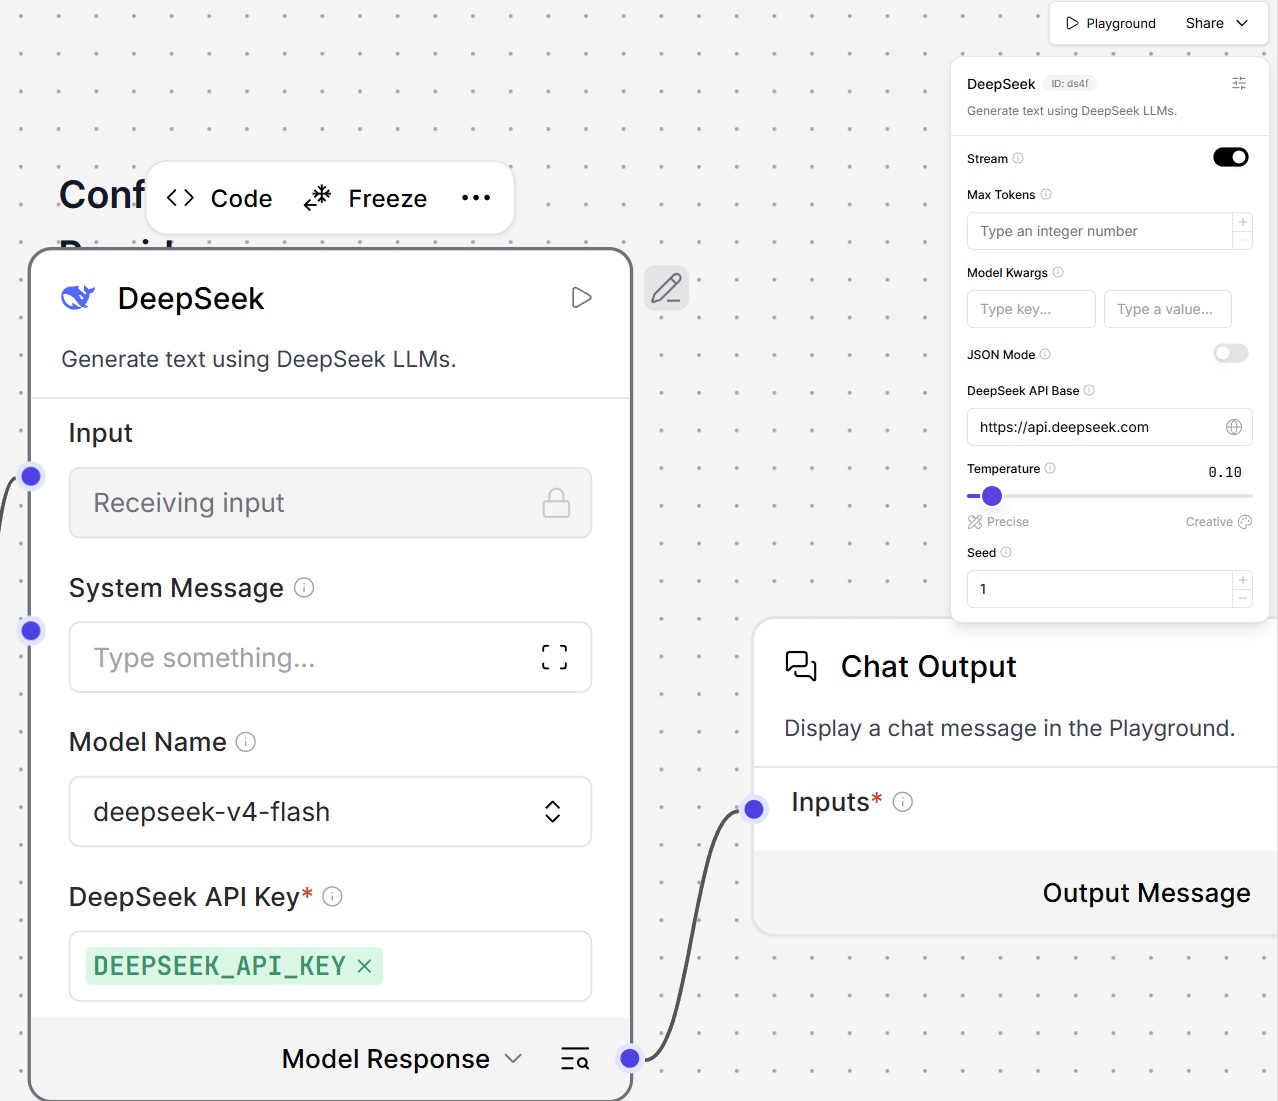Image resolution: width=1278 pixels, height=1101 pixels.
Task: Toggle the Stream switch off
Action: click(1231, 157)
